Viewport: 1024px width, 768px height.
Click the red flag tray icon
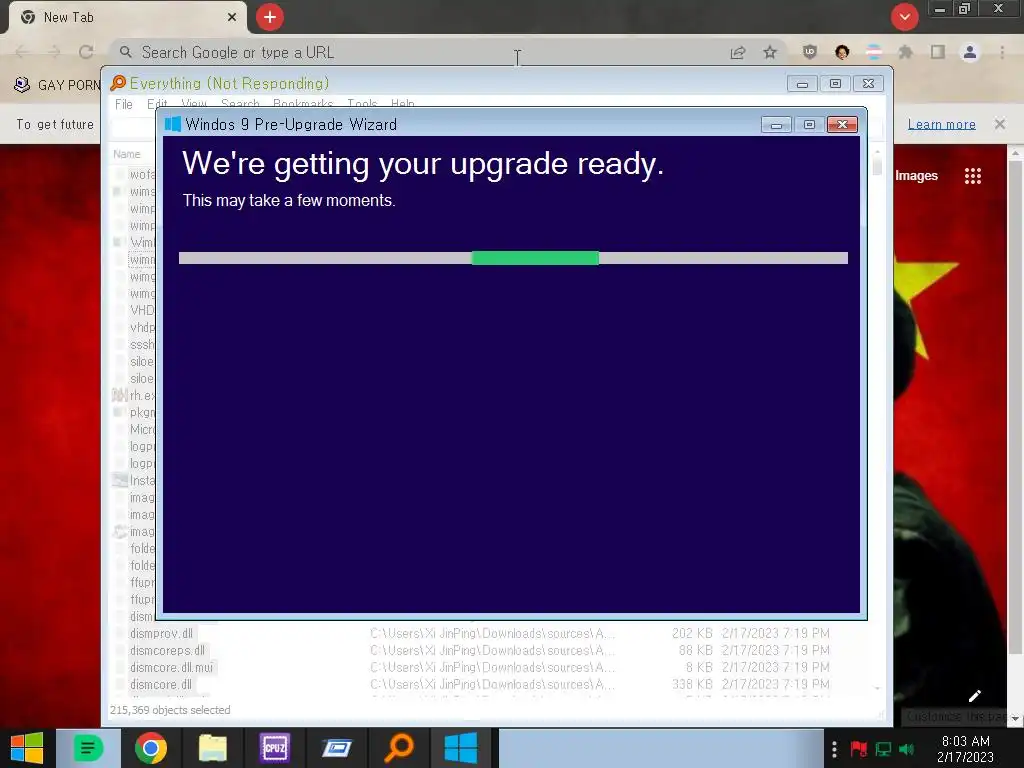tap(859, 749)
